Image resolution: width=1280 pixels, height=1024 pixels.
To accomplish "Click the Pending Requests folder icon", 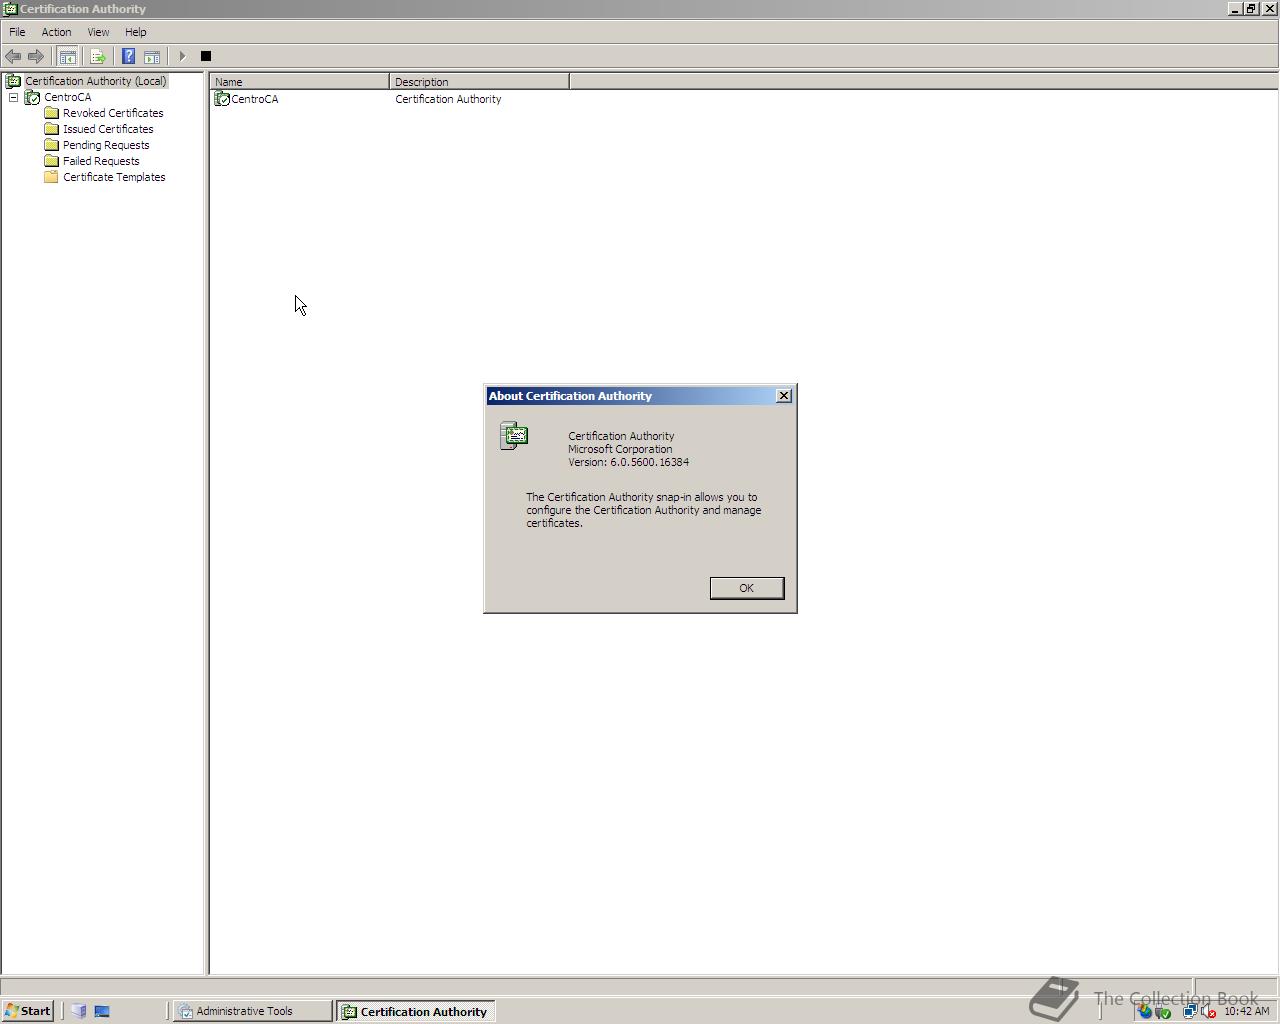I will click(52, 145).
